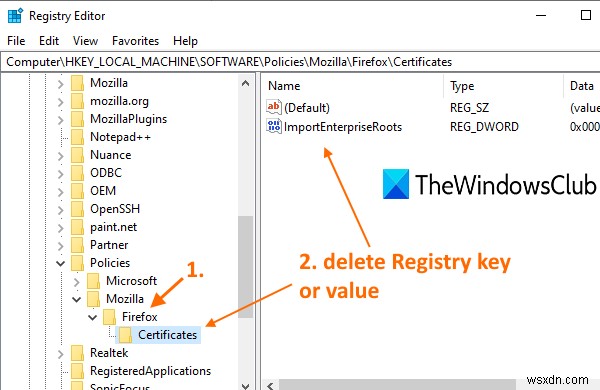
Task: Select the Partner folder icon
Action: coord(77,245)
